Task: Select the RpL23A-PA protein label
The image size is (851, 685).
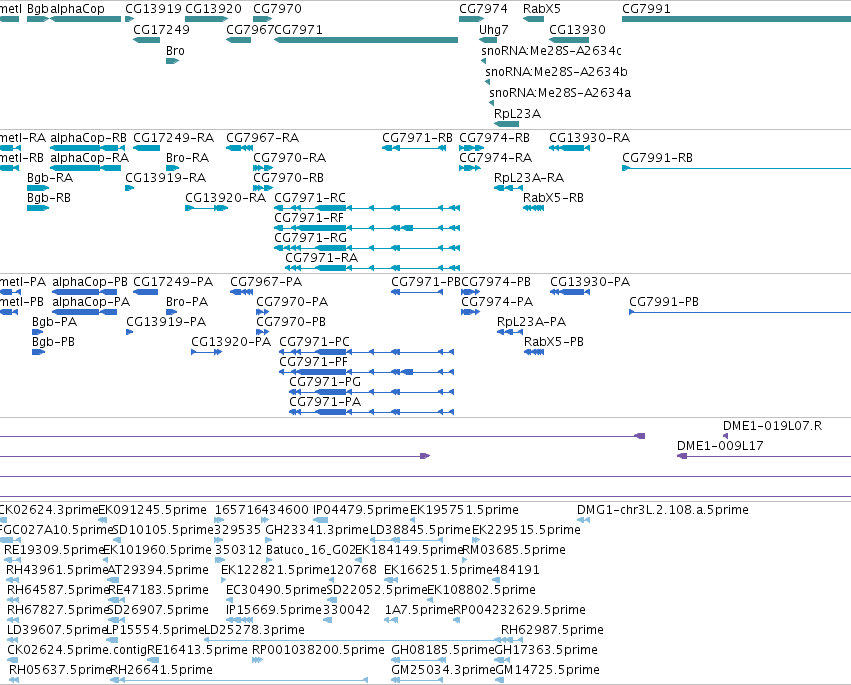Action: [531, 322]
